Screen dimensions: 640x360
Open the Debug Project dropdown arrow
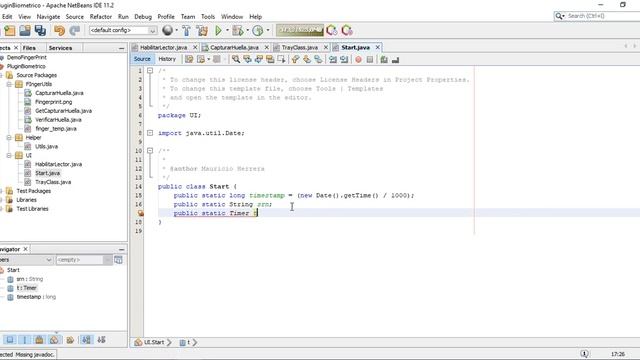coord(247,31)
